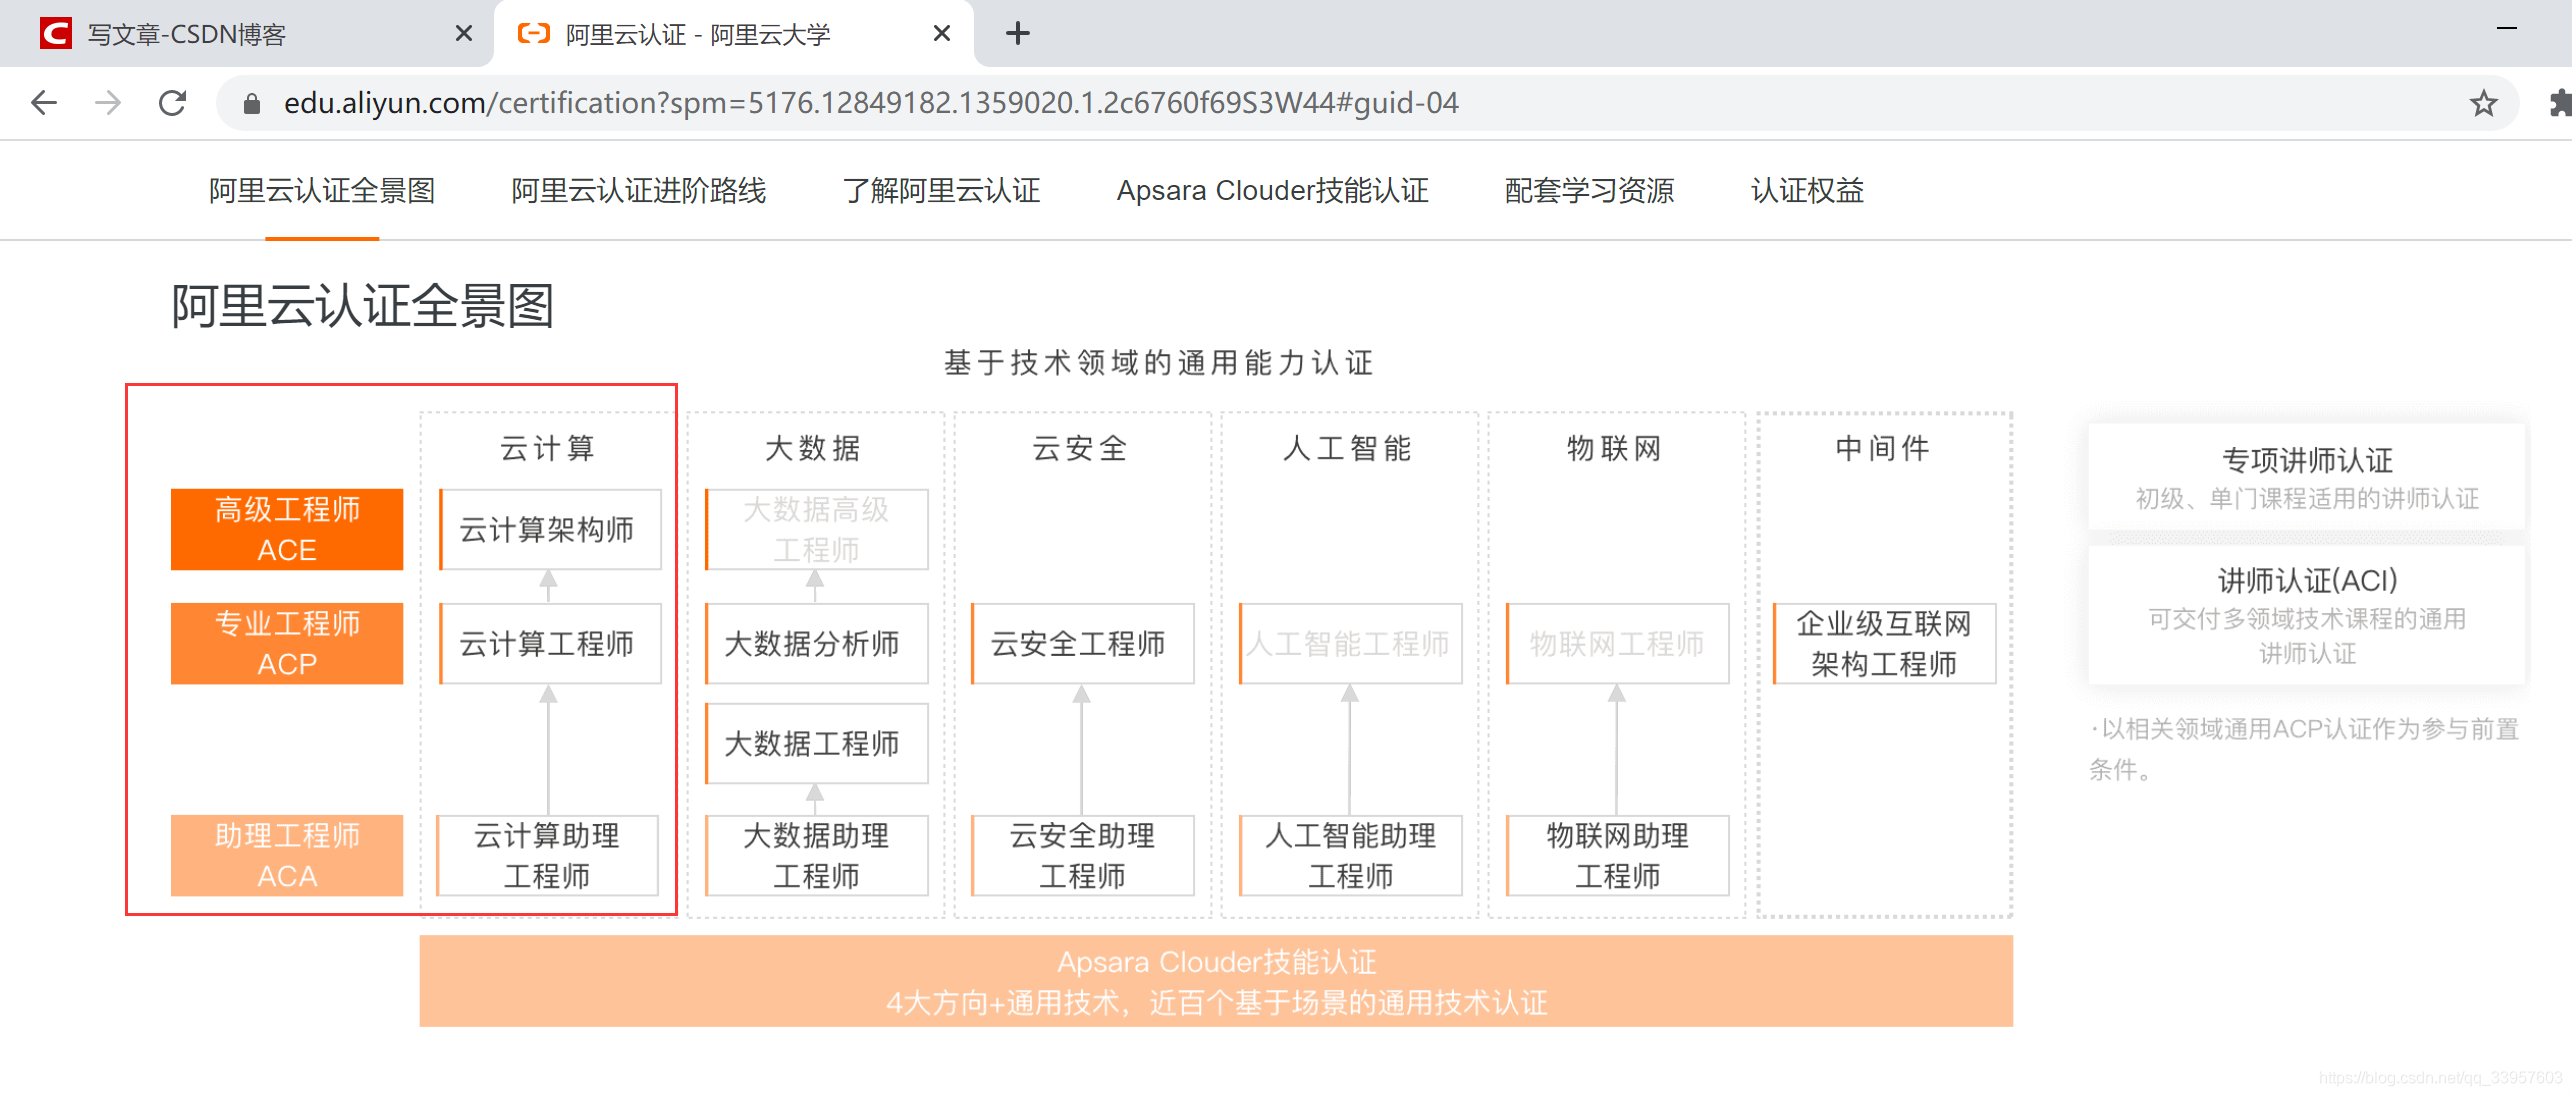Click the 专项讲师认证 card
Screen dimensions: 2572x1096
click(x=2307, y=477)
